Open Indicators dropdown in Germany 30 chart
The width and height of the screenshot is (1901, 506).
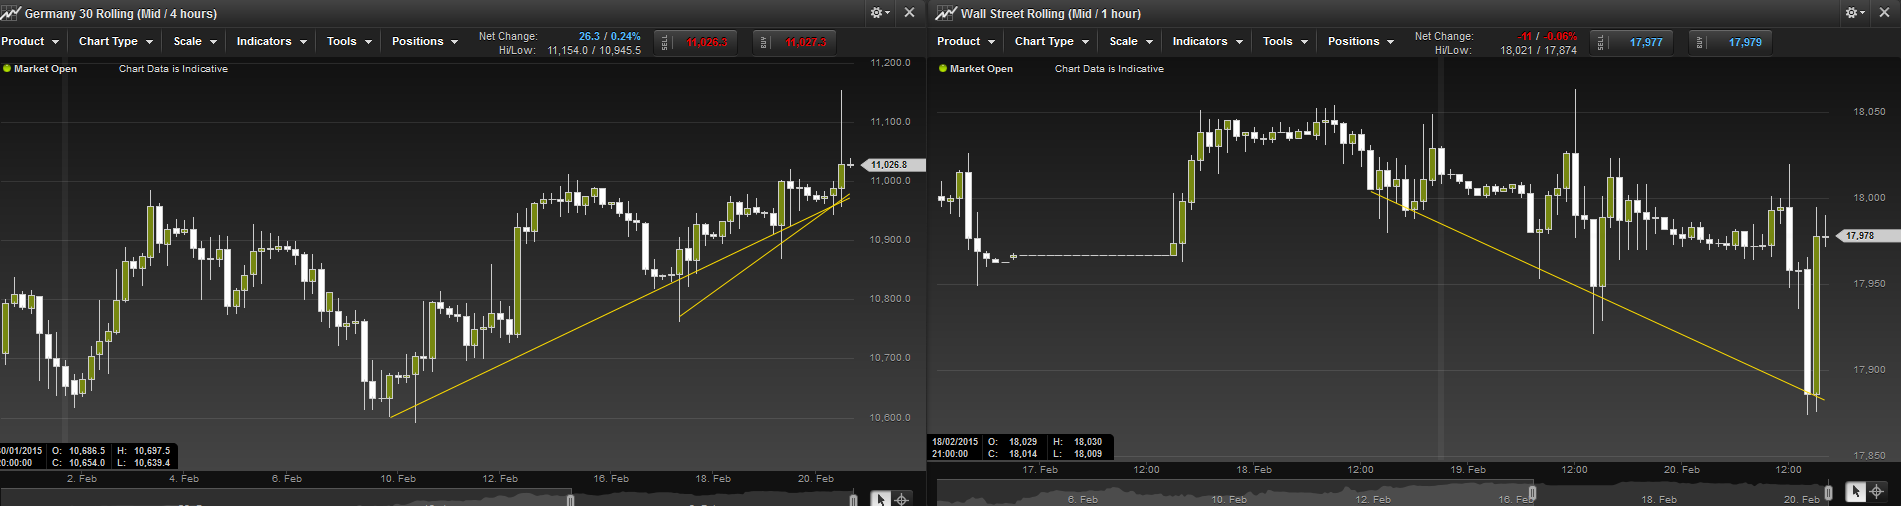tap(271, 41)
